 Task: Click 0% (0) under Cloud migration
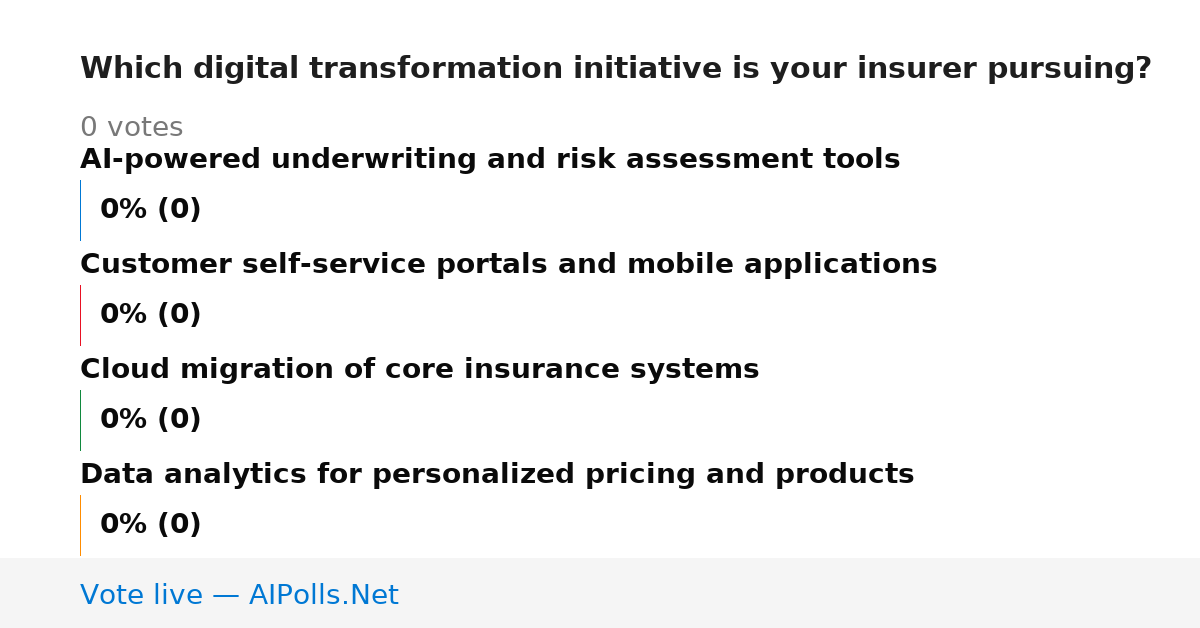[x=150, y=420]
